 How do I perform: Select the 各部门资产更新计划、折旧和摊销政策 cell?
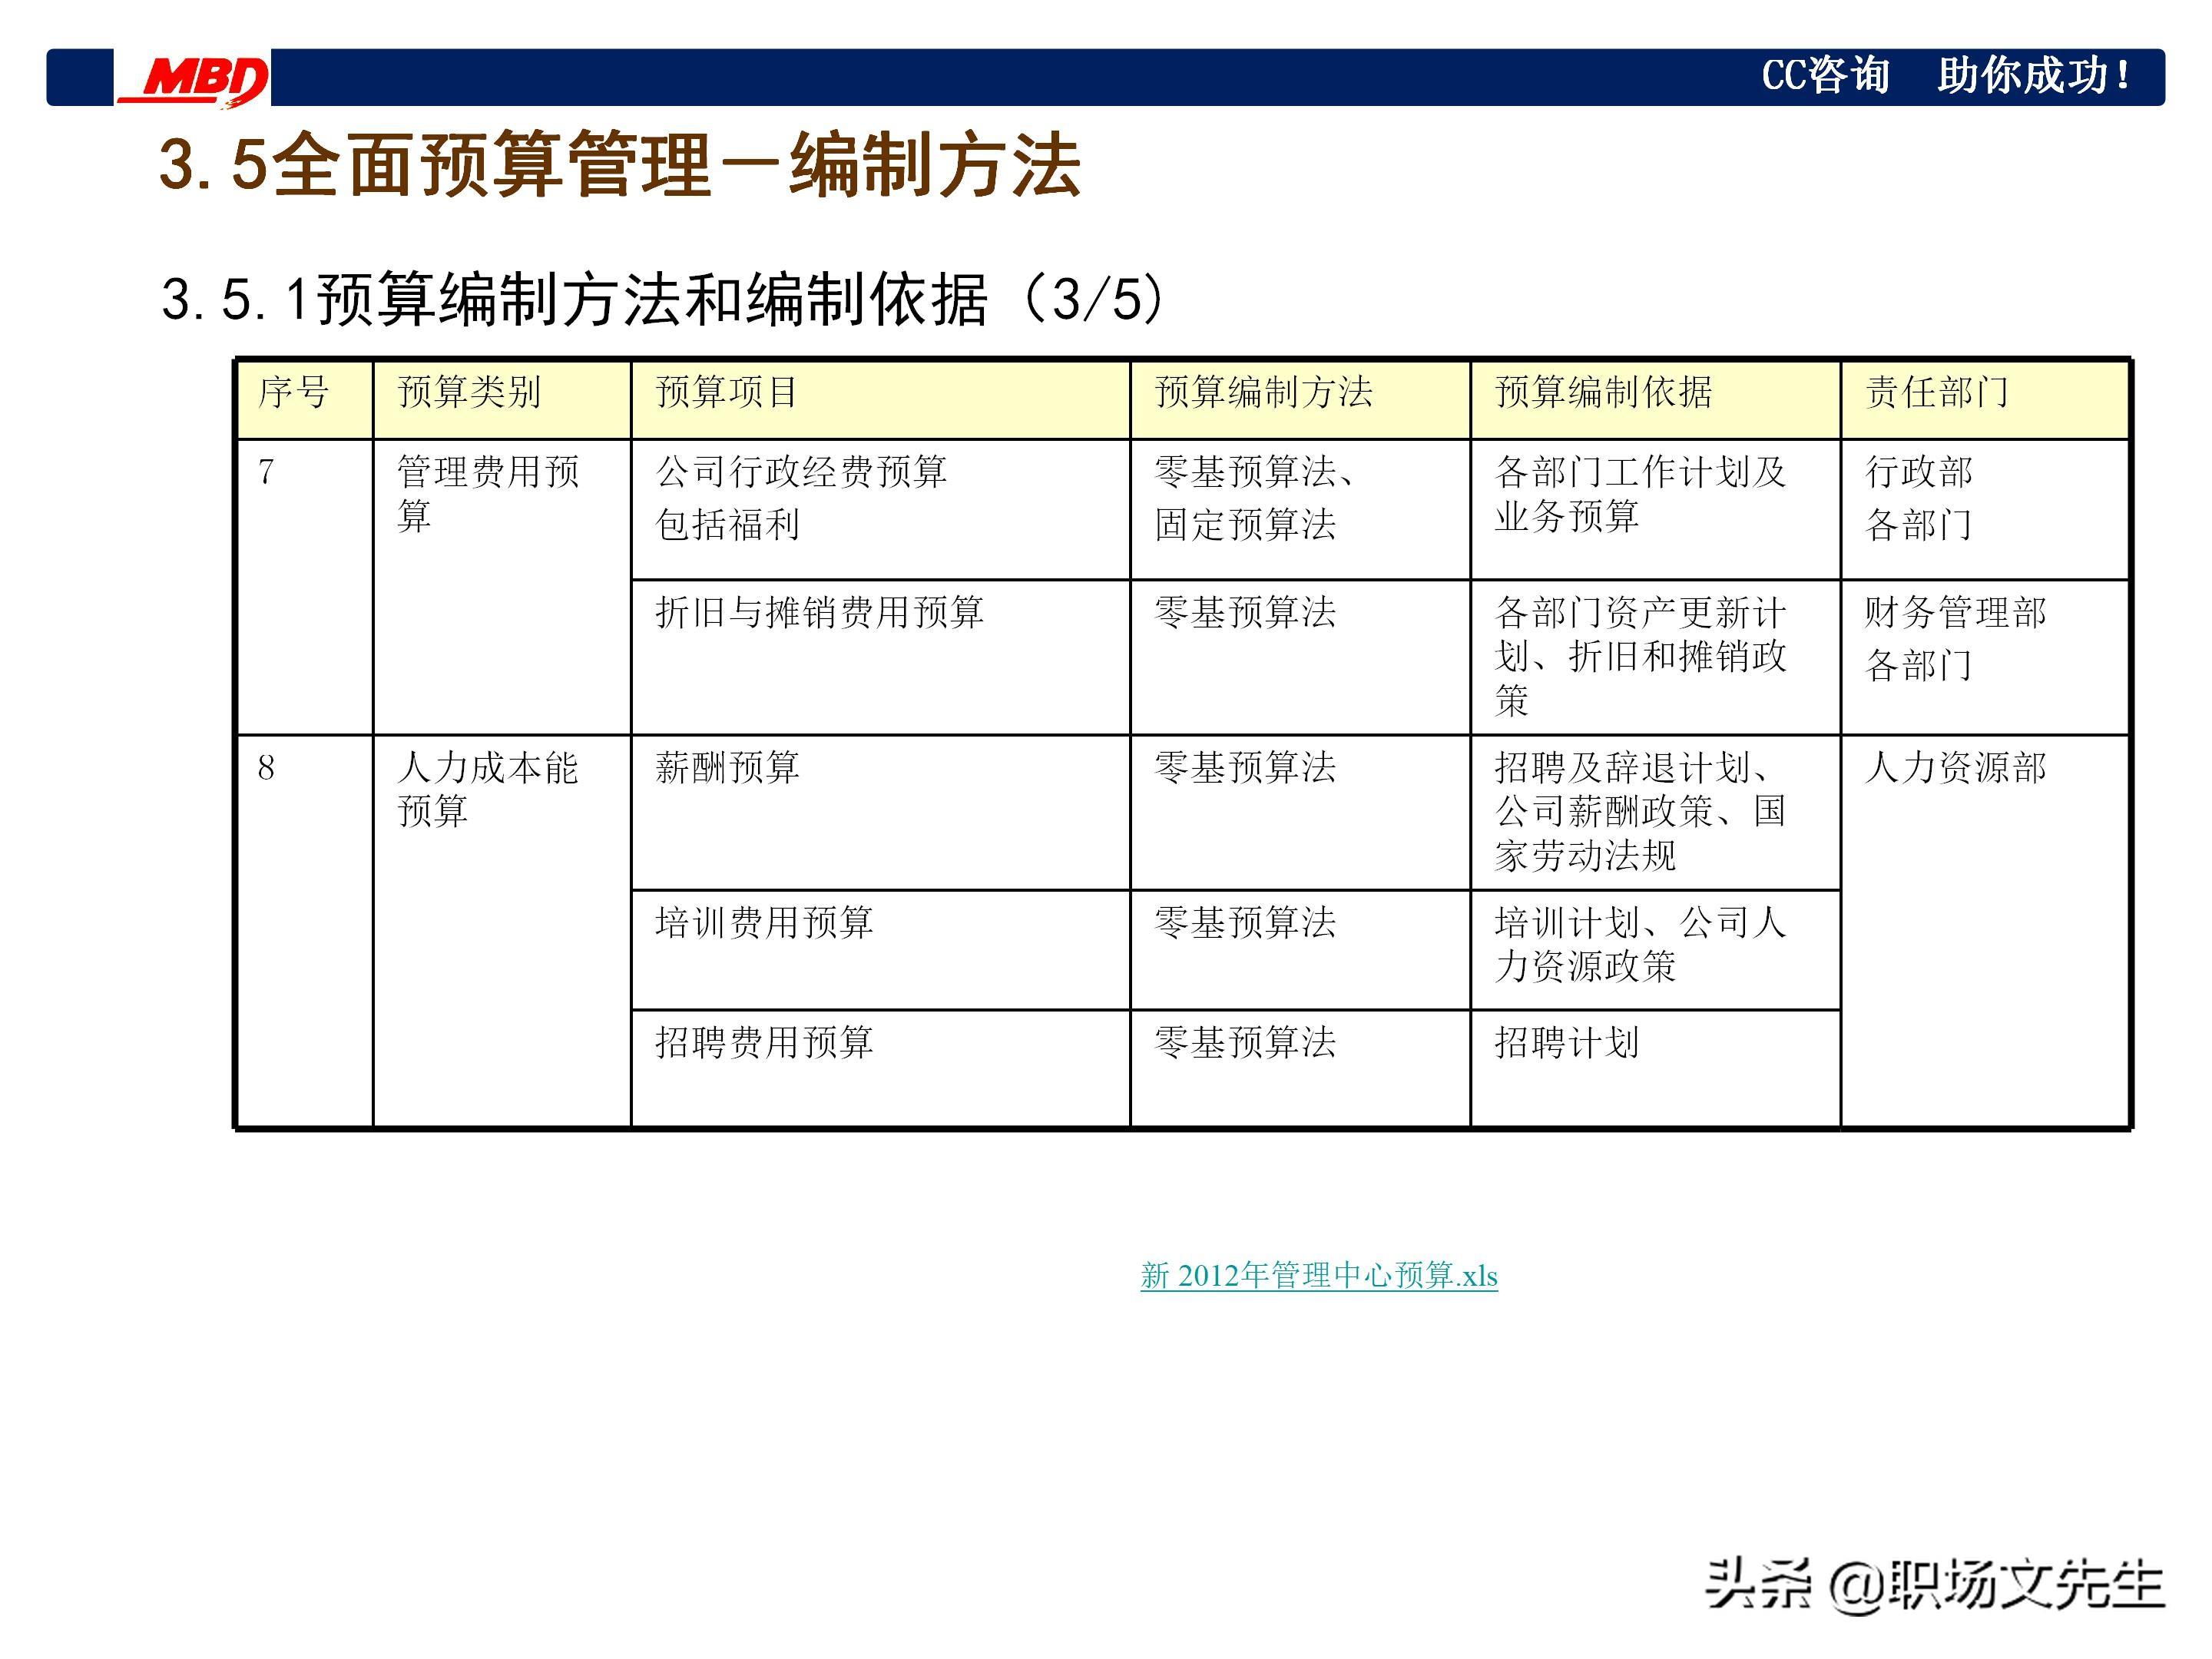pyautogui.click(x=1655, y=657)
